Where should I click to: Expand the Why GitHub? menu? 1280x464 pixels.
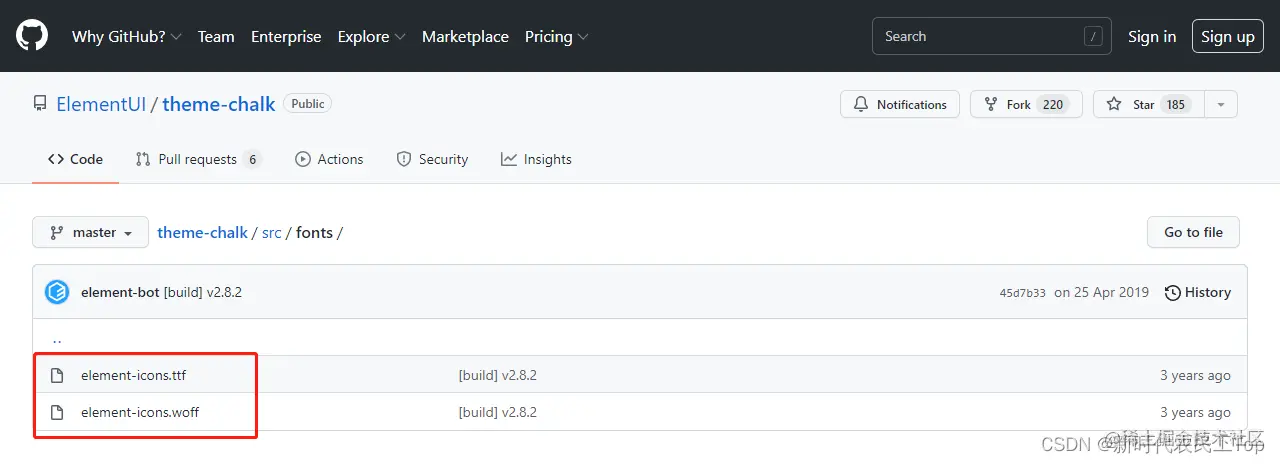[x=126, y=36]
